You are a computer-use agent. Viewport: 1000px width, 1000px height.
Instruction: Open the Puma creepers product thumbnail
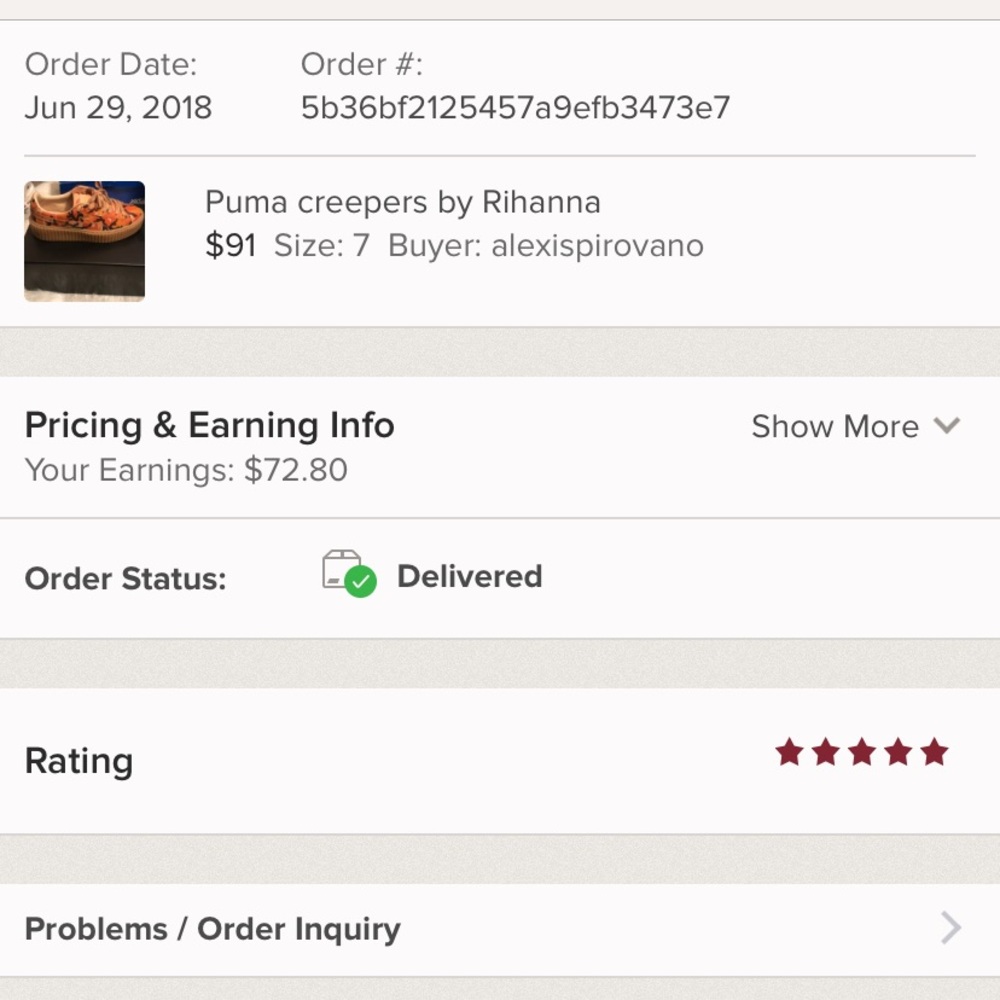point(84,240)
